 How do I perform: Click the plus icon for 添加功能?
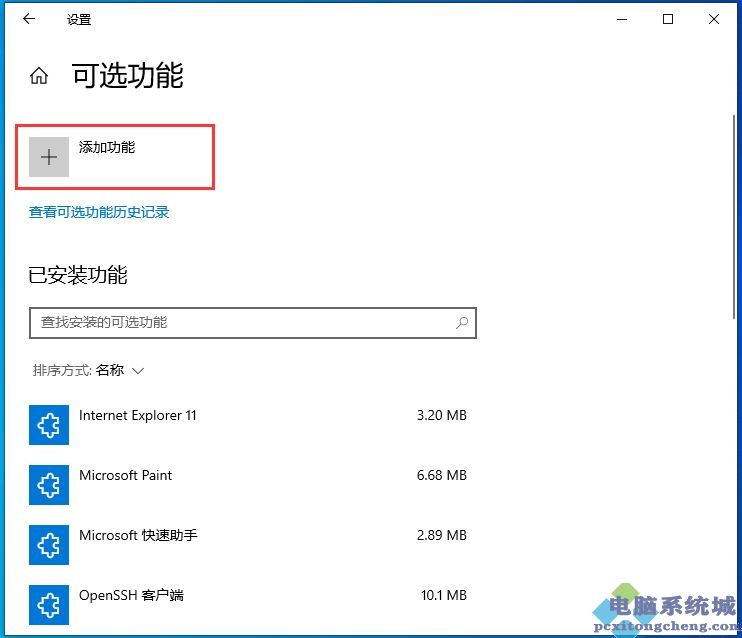49,157
